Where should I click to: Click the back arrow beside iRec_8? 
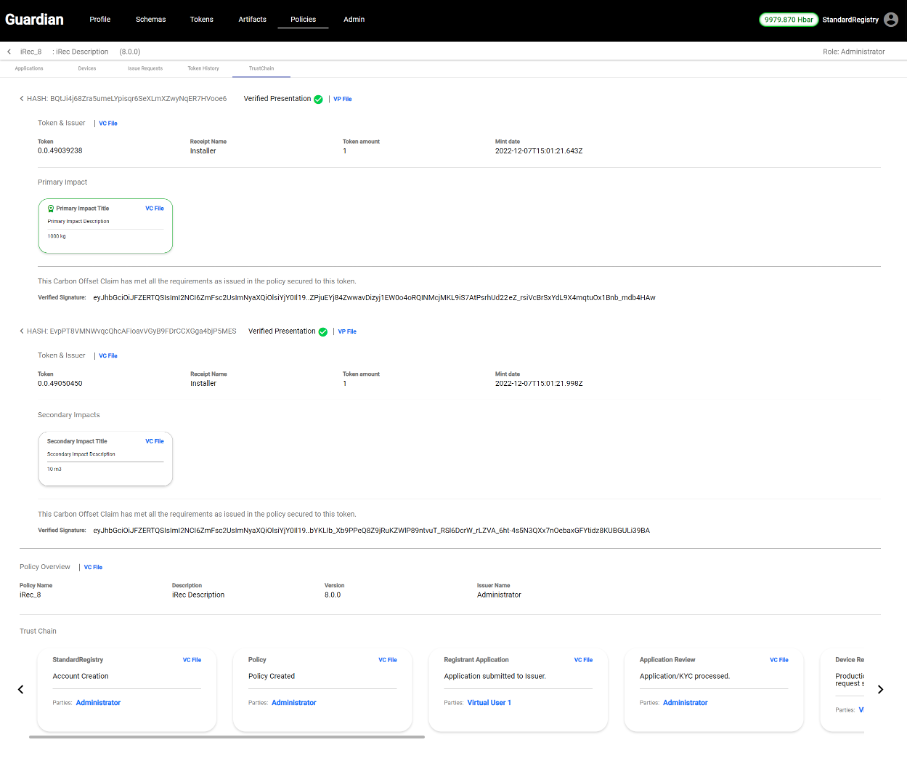click(x=9, y=51)
